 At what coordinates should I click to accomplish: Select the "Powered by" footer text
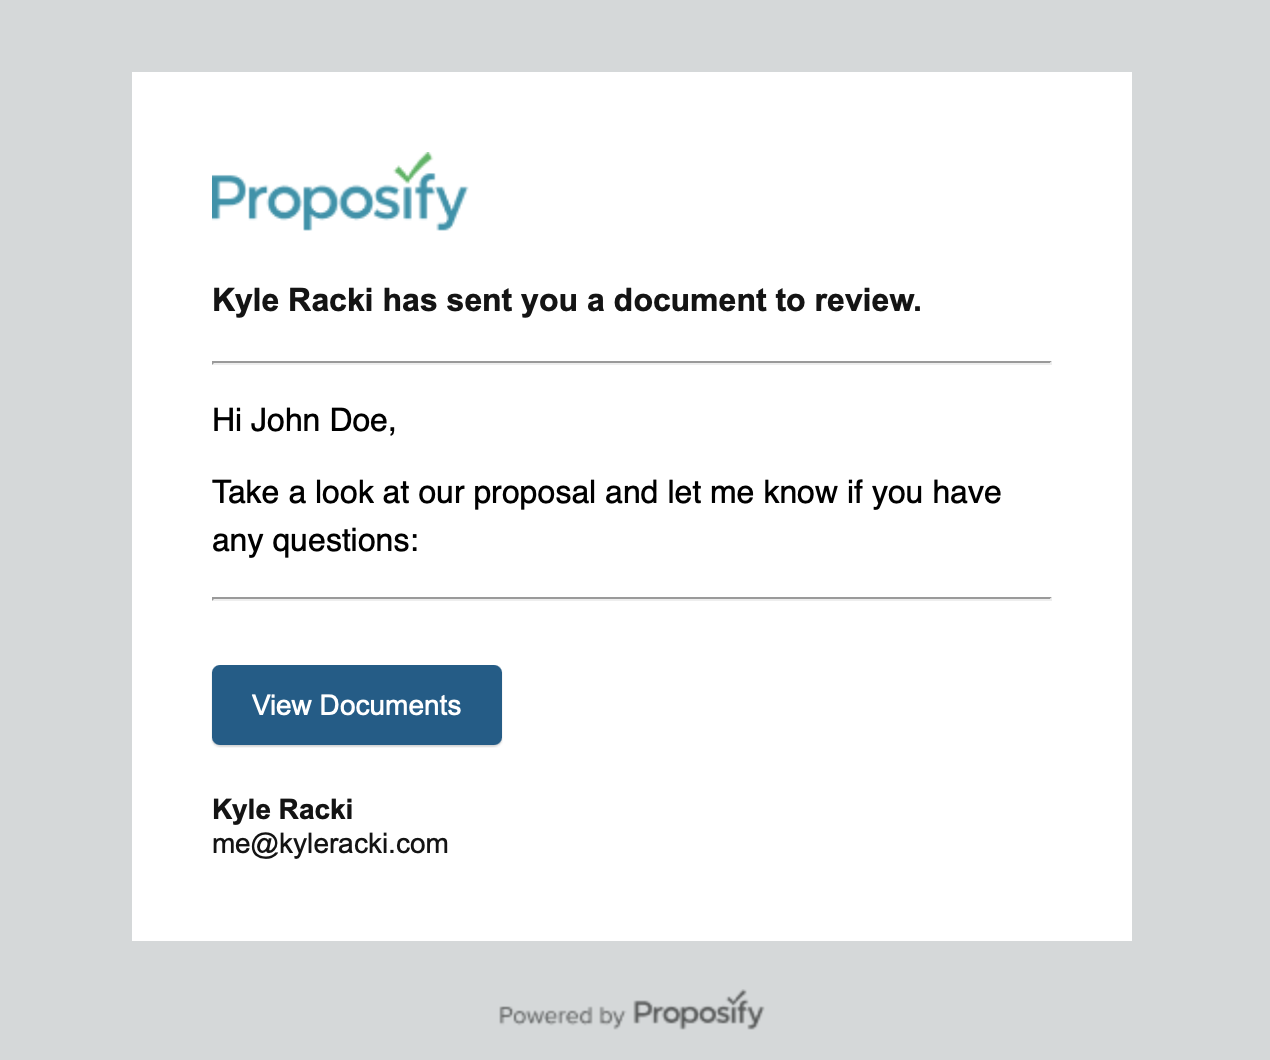coord(561,1016)
